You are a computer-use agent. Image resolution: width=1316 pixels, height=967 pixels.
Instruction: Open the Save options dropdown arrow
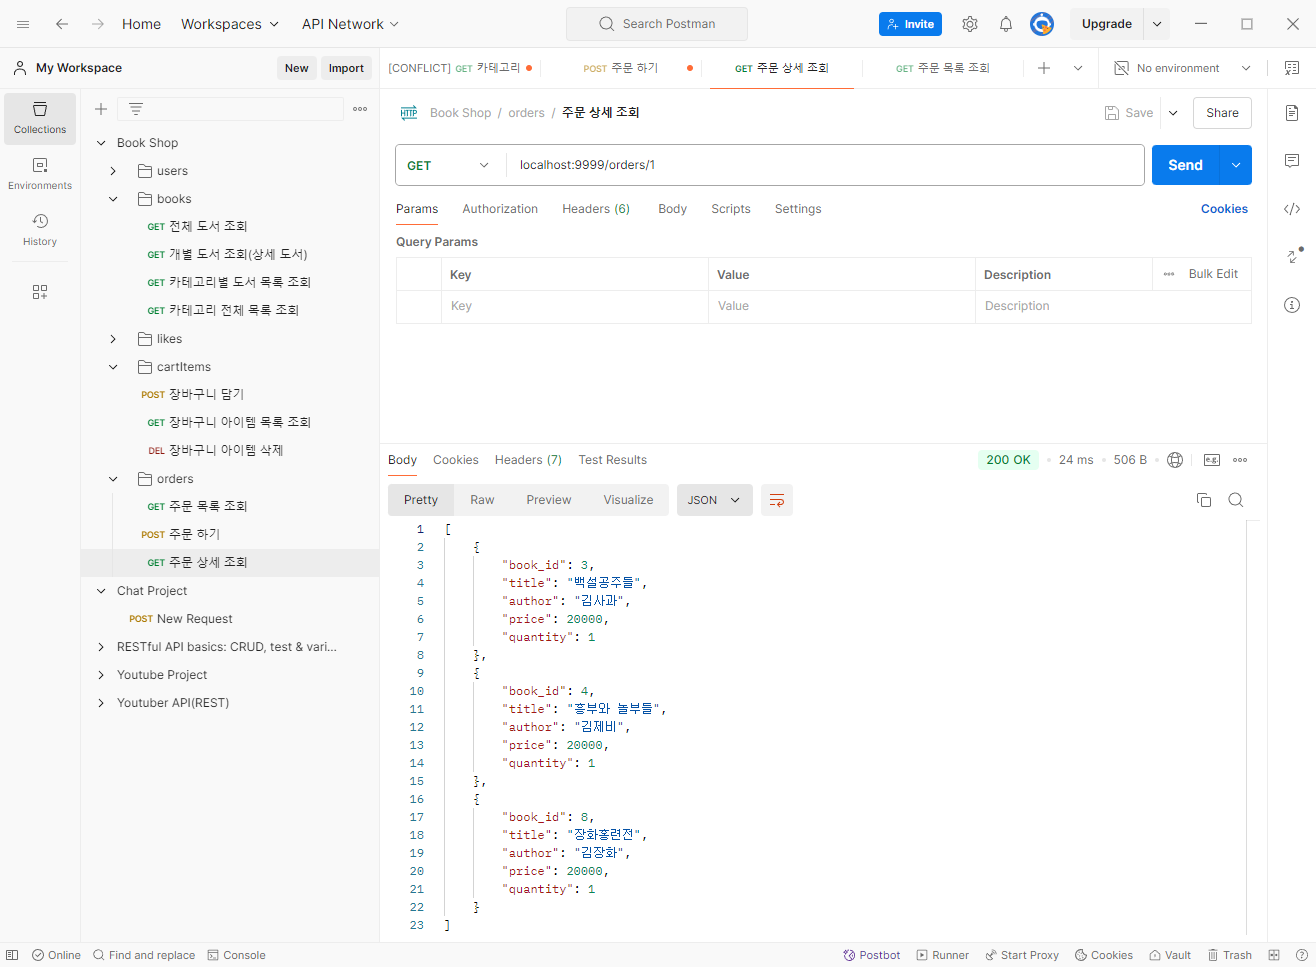coord(1173,113)
